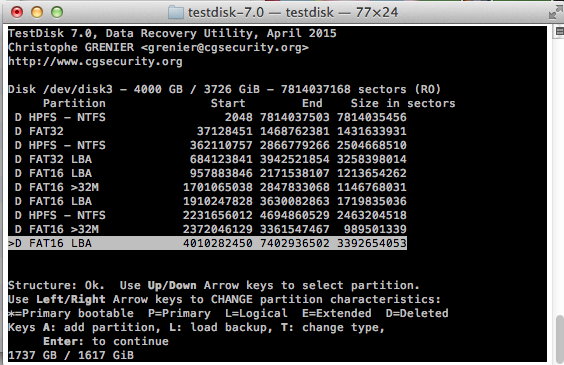Image resolution: width=564 pixels, height=365 pixels.
Task: Select FAT16 LBA partition starting at 1910247828
Action: coord(210,201)
